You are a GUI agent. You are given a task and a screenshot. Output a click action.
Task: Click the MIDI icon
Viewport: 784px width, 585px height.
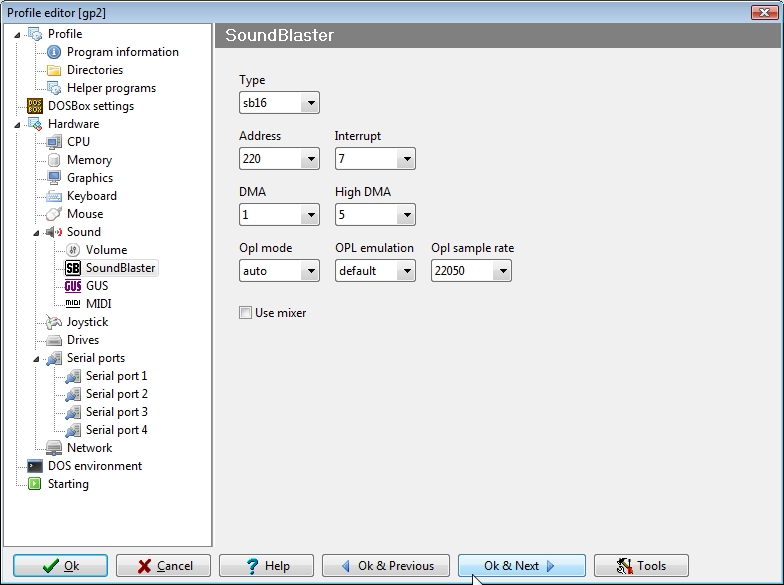73,303
